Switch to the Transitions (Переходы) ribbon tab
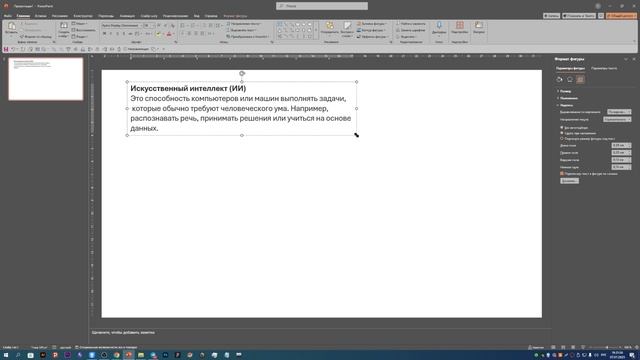This screenshot has width=640, height=360. pos(106,16)
